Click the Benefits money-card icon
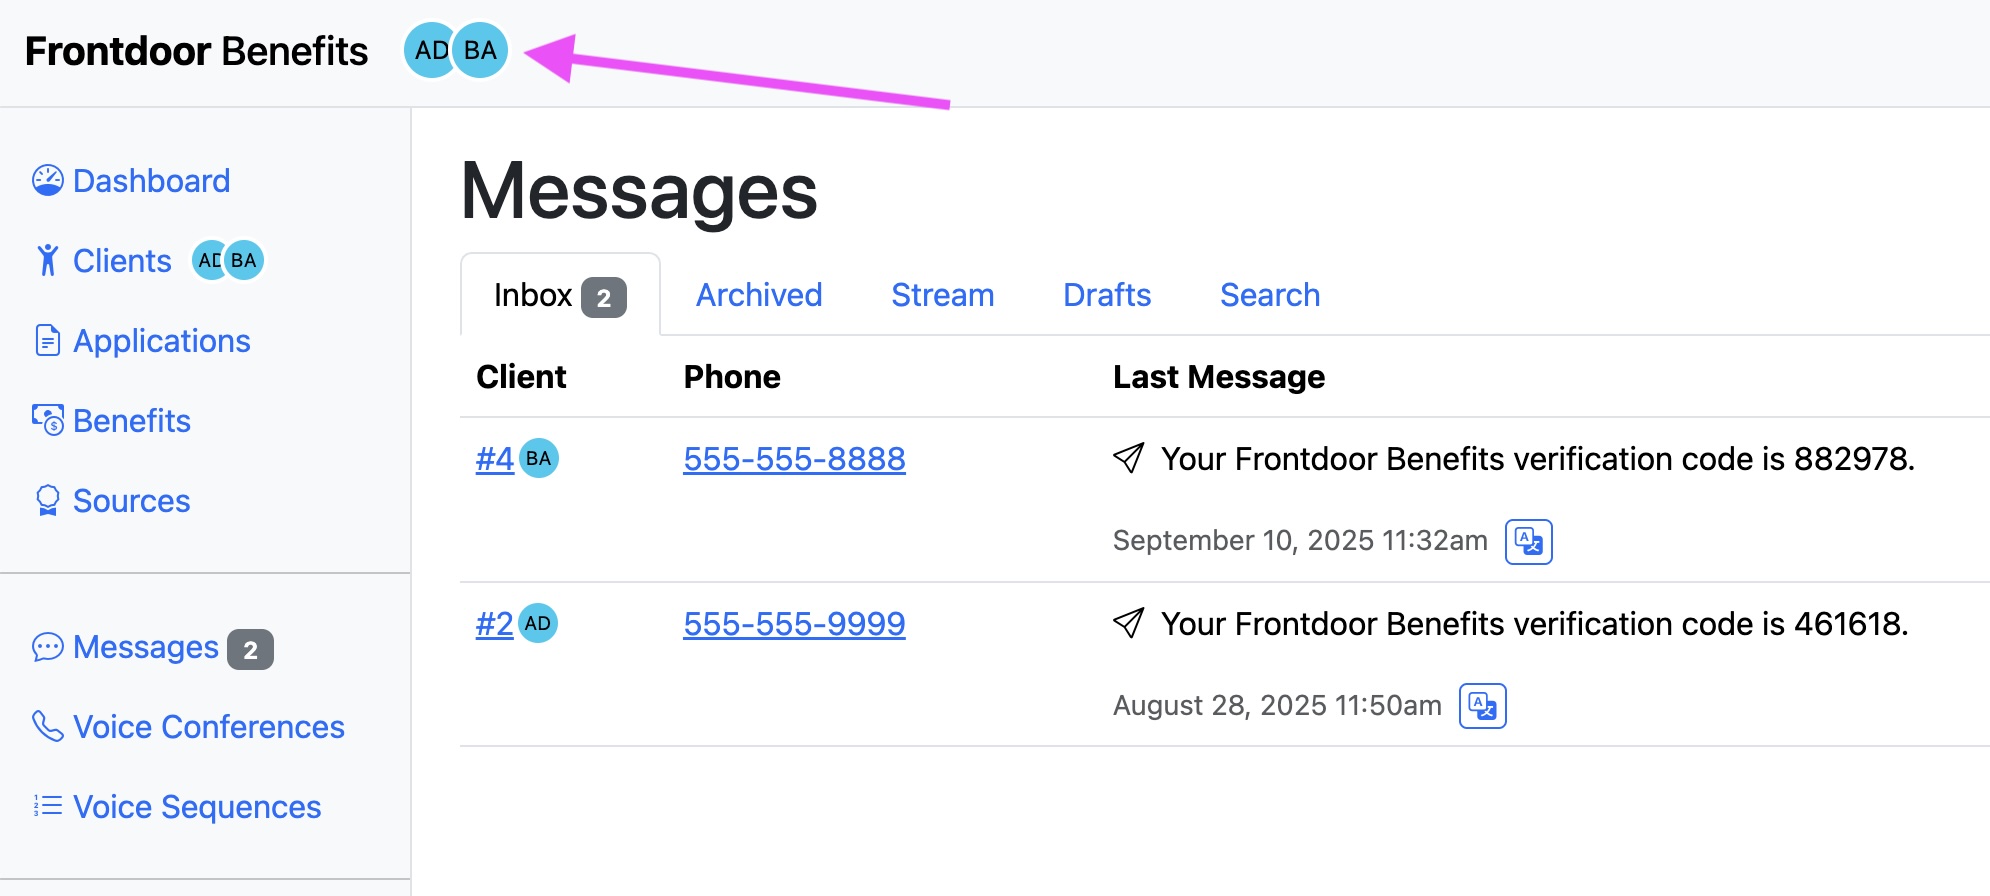The width and height of the screenshot is (1990, 896). (47, 420)
